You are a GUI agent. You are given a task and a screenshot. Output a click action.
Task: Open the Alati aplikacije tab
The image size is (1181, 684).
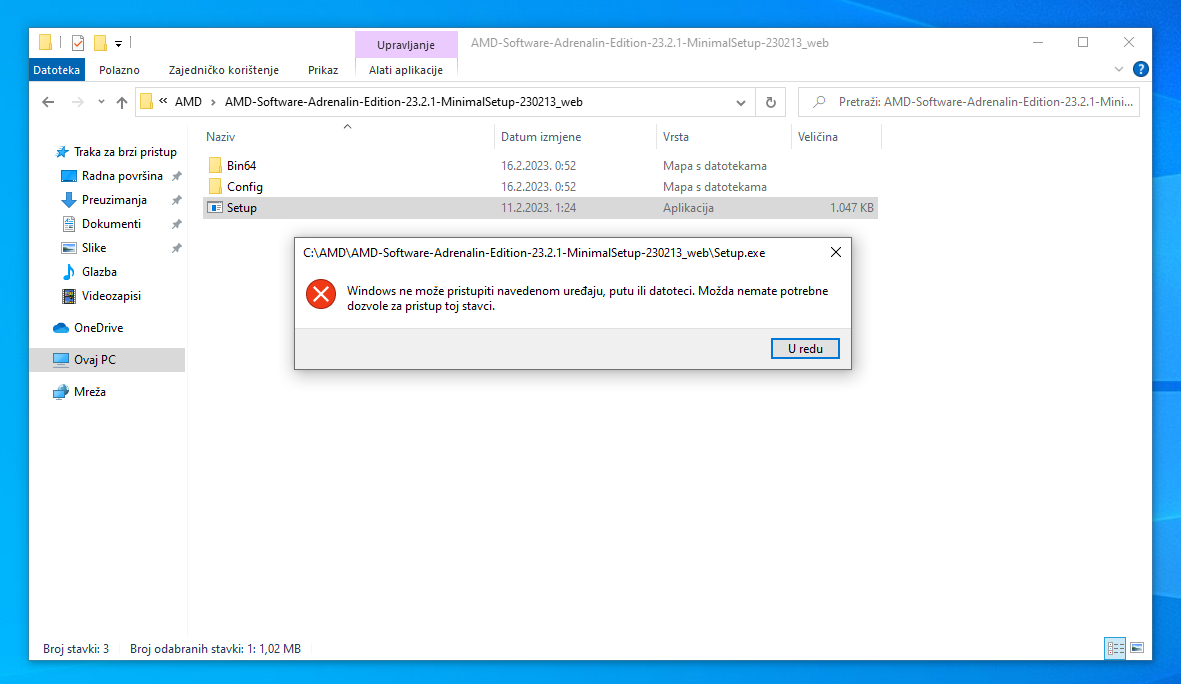point(406,70)
